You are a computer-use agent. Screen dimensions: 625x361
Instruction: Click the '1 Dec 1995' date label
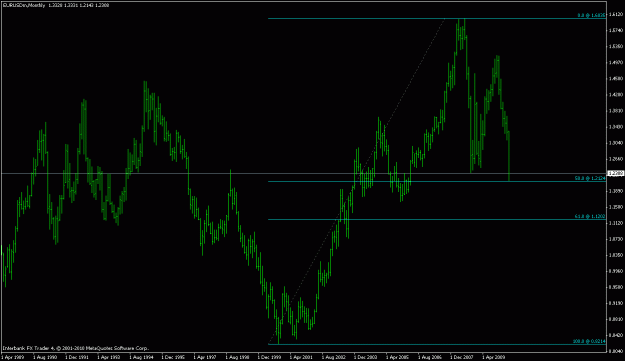click(x=173, y=357)
